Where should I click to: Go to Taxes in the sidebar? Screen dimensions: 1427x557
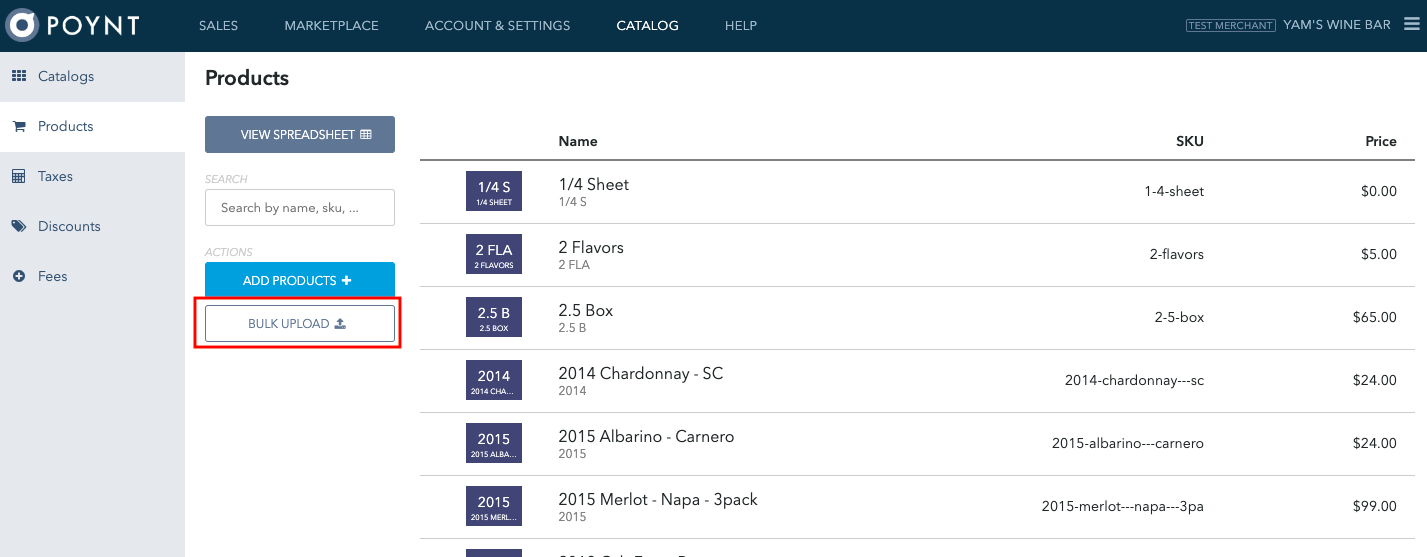(x=92, y=176)
